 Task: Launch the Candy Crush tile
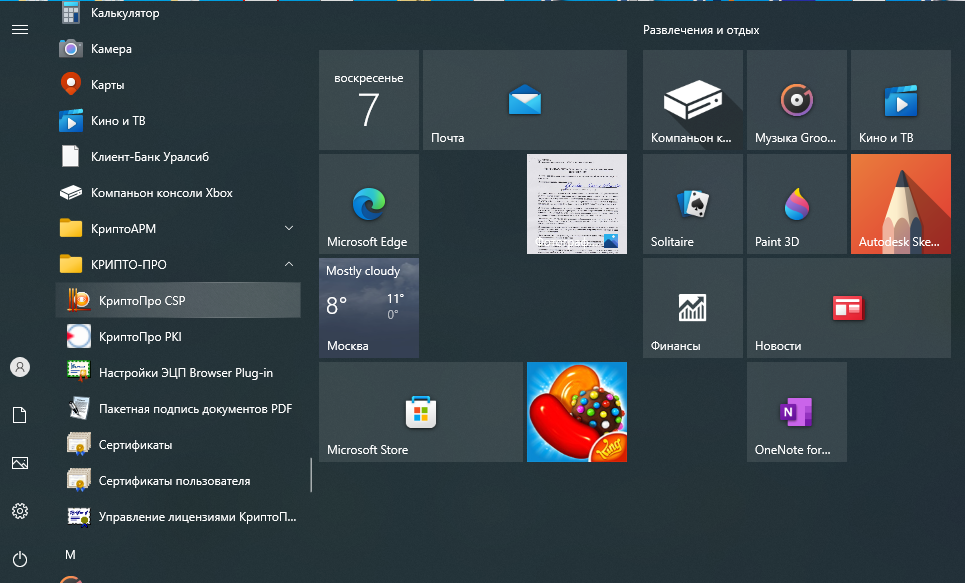click(577, 412)
